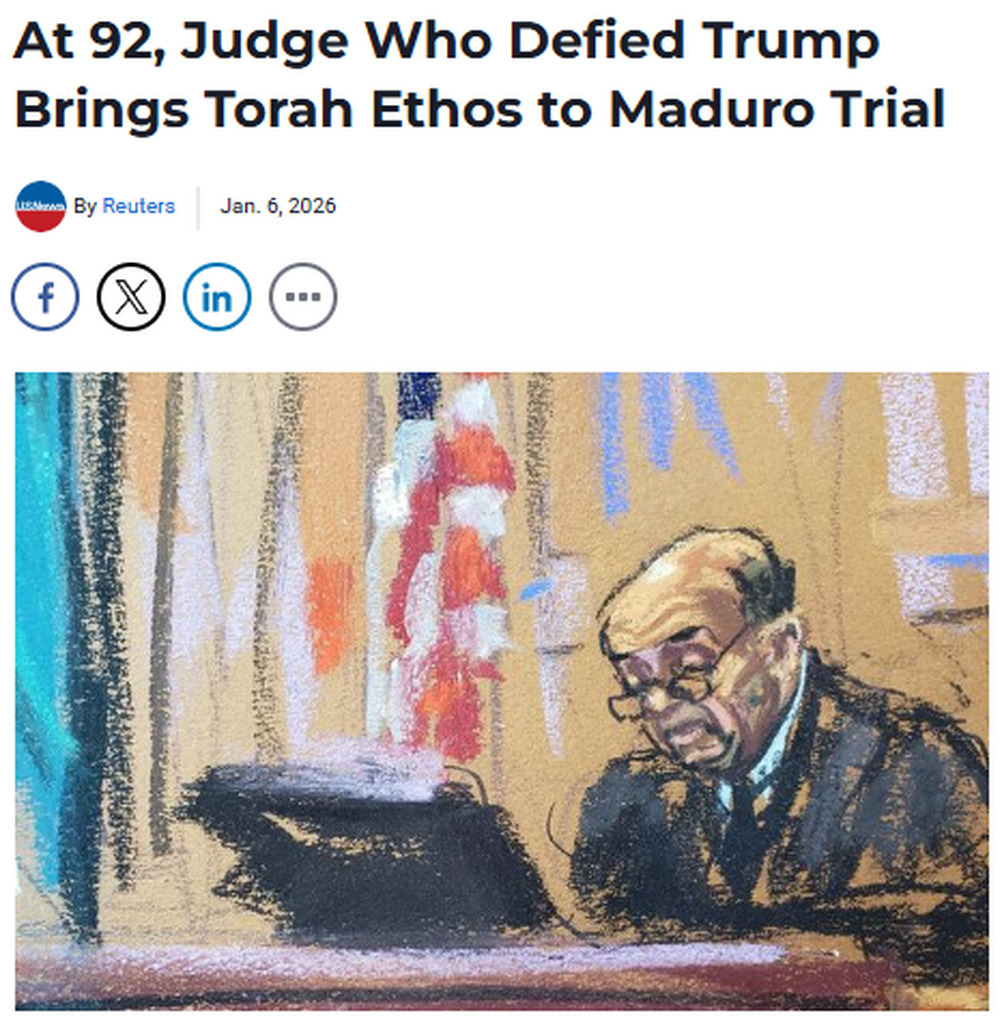Click the word "Torah" in the headline
The width and height of the screenshot is (1002, 1024).
[x=279, y=109]
